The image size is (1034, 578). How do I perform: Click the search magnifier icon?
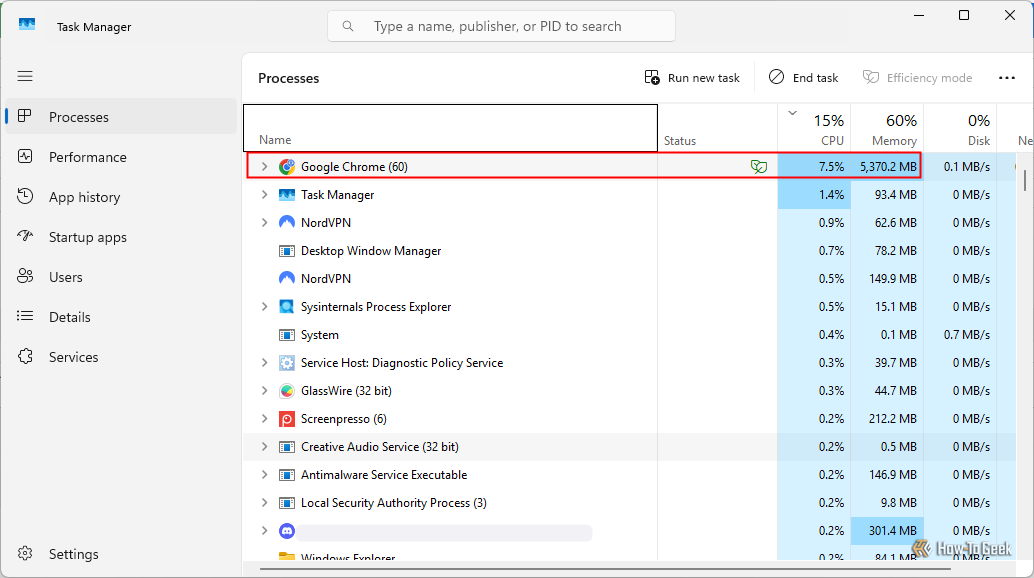point(348,26)
